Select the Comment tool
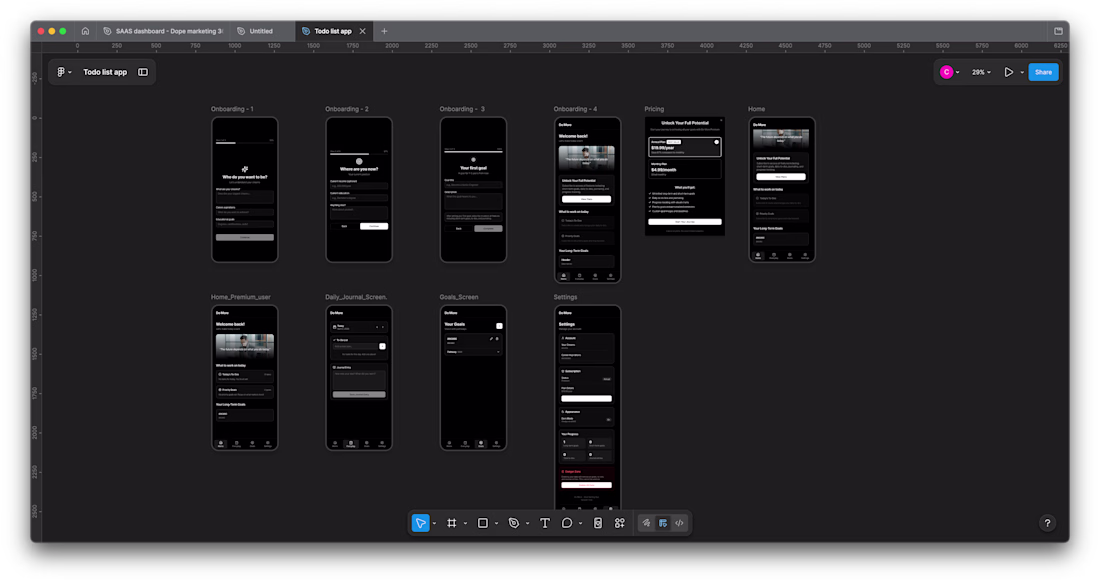Image resolution: width=1100 pixels, height=583 pixels. (567, 523)
